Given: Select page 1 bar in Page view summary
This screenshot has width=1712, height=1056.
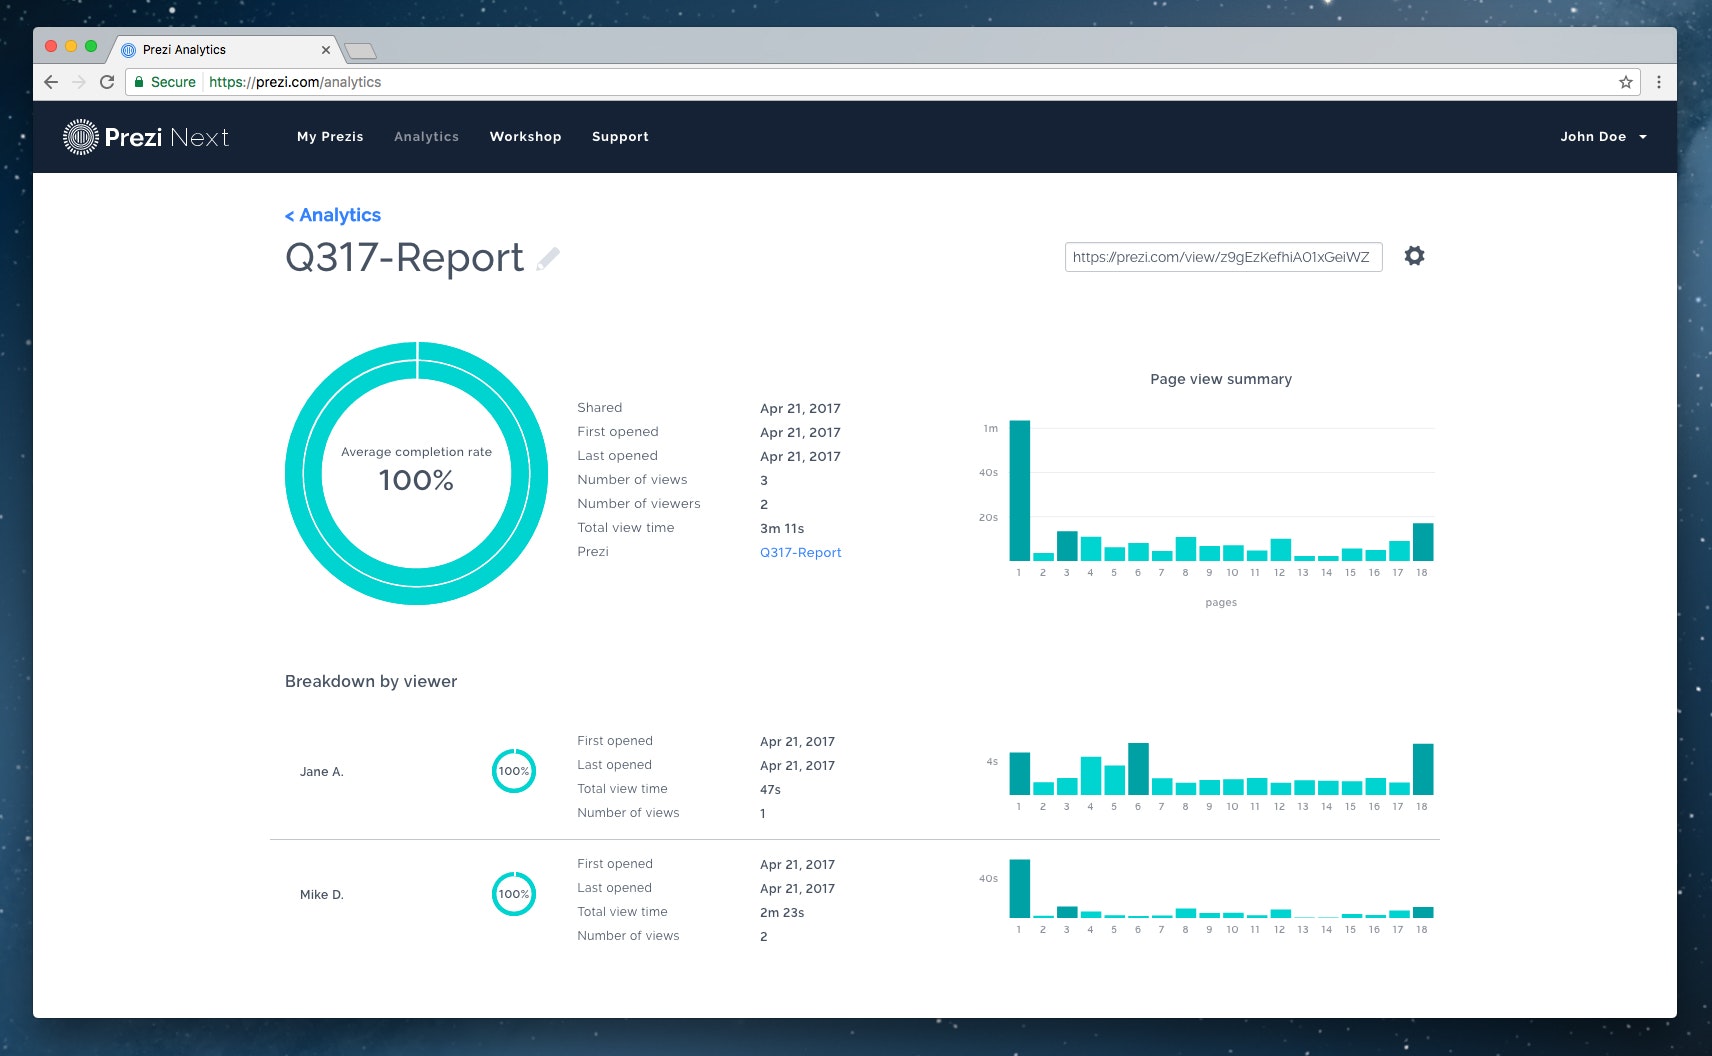Looking at the screenshot, I should [x=1019, y=490].
